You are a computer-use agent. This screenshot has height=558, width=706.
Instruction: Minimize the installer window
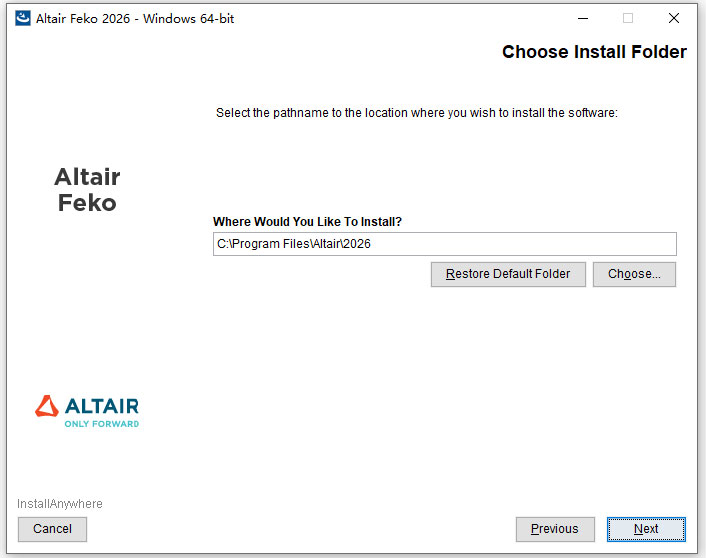(583, 18)
